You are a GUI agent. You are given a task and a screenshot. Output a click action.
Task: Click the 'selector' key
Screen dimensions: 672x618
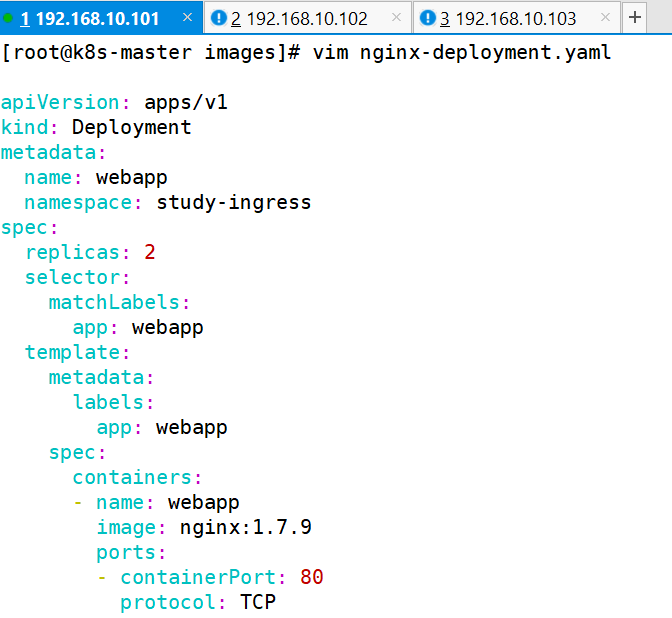coord(72,278)
